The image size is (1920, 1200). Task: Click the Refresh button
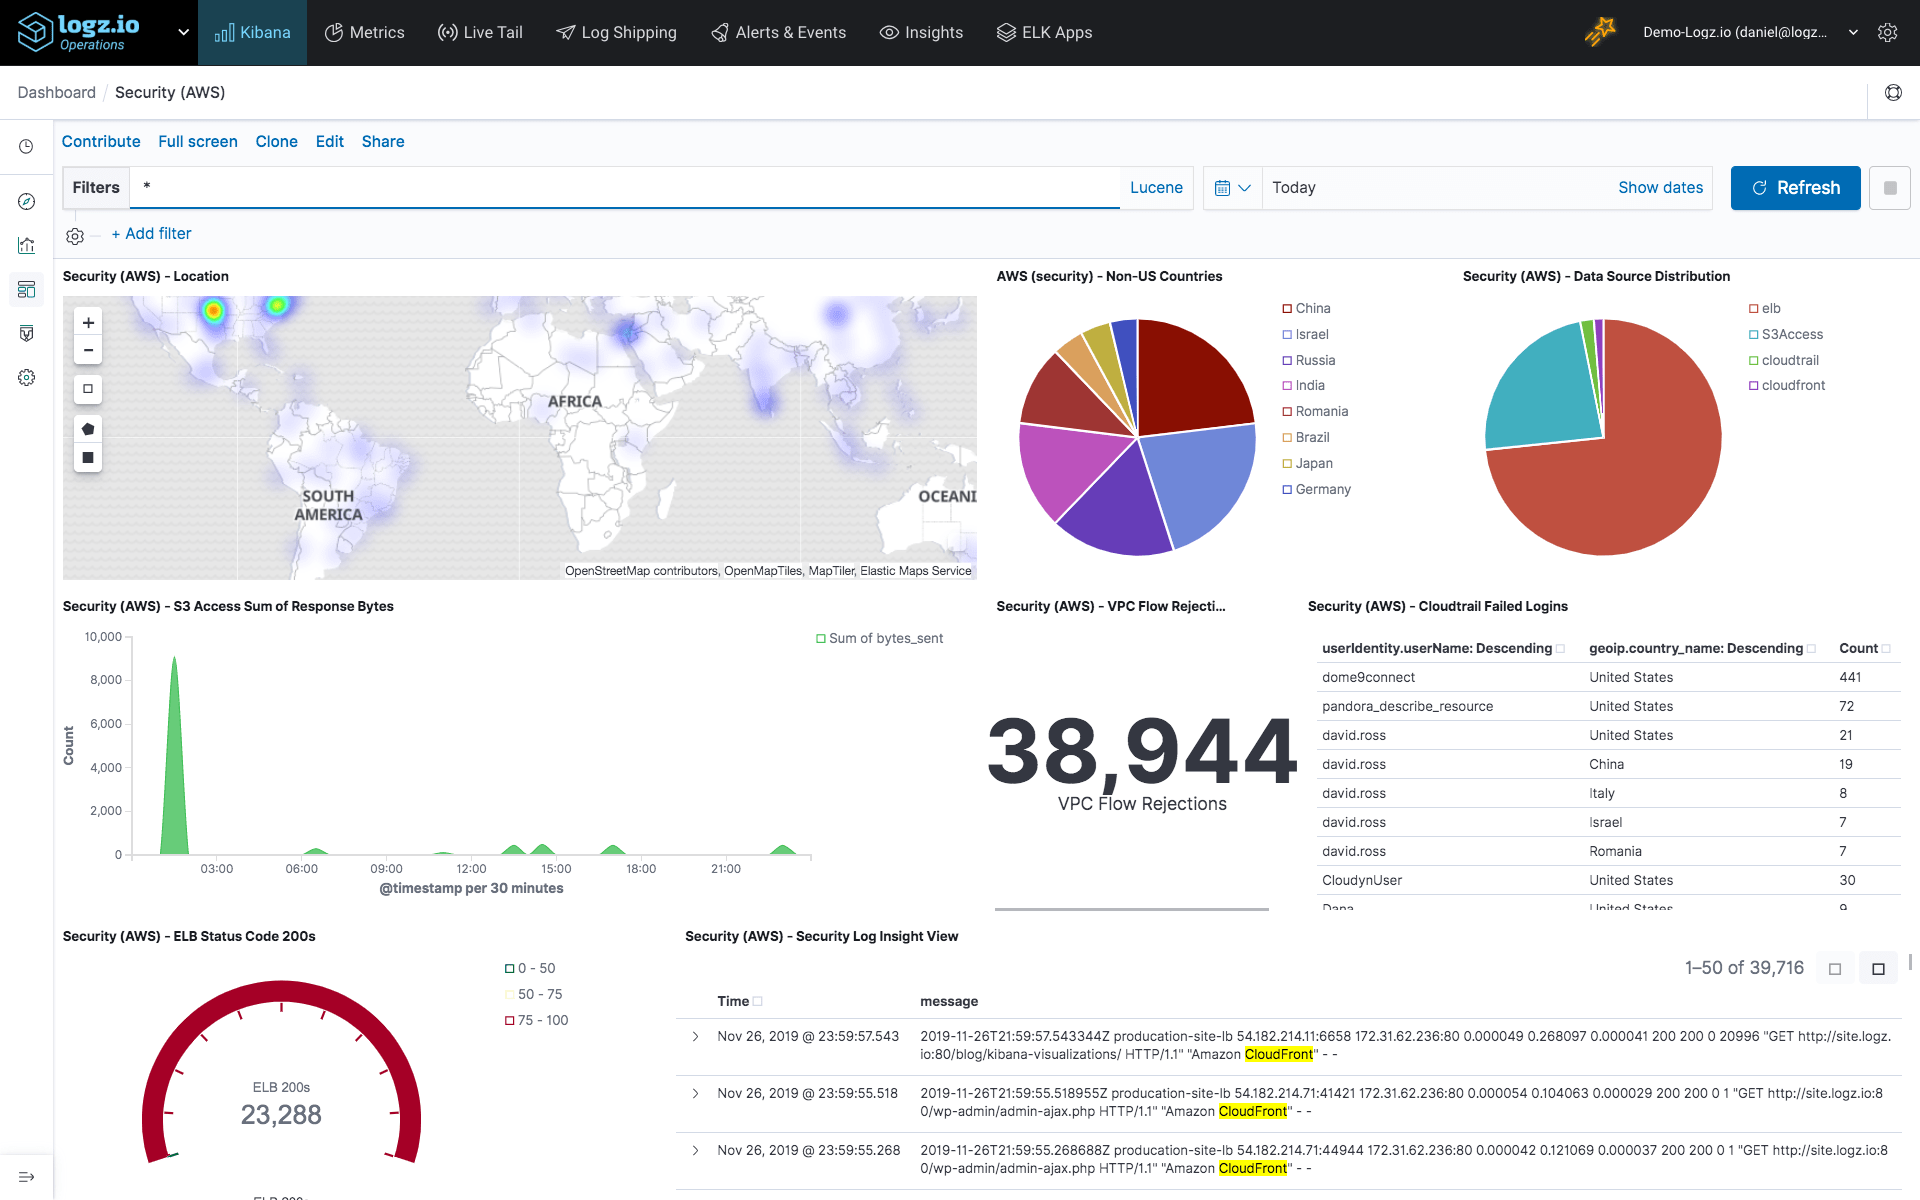tap(1795, 187)
